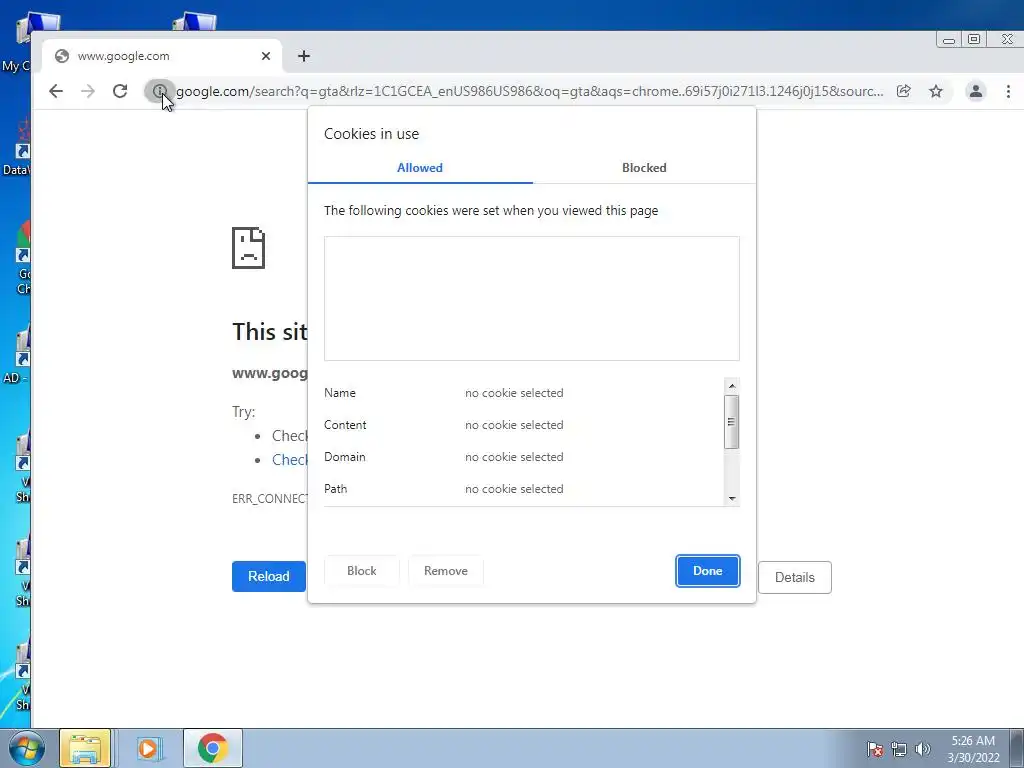Screen dimensions: 1024x768
Task: Open site information icon in address bar
Action: click(159, 91)
